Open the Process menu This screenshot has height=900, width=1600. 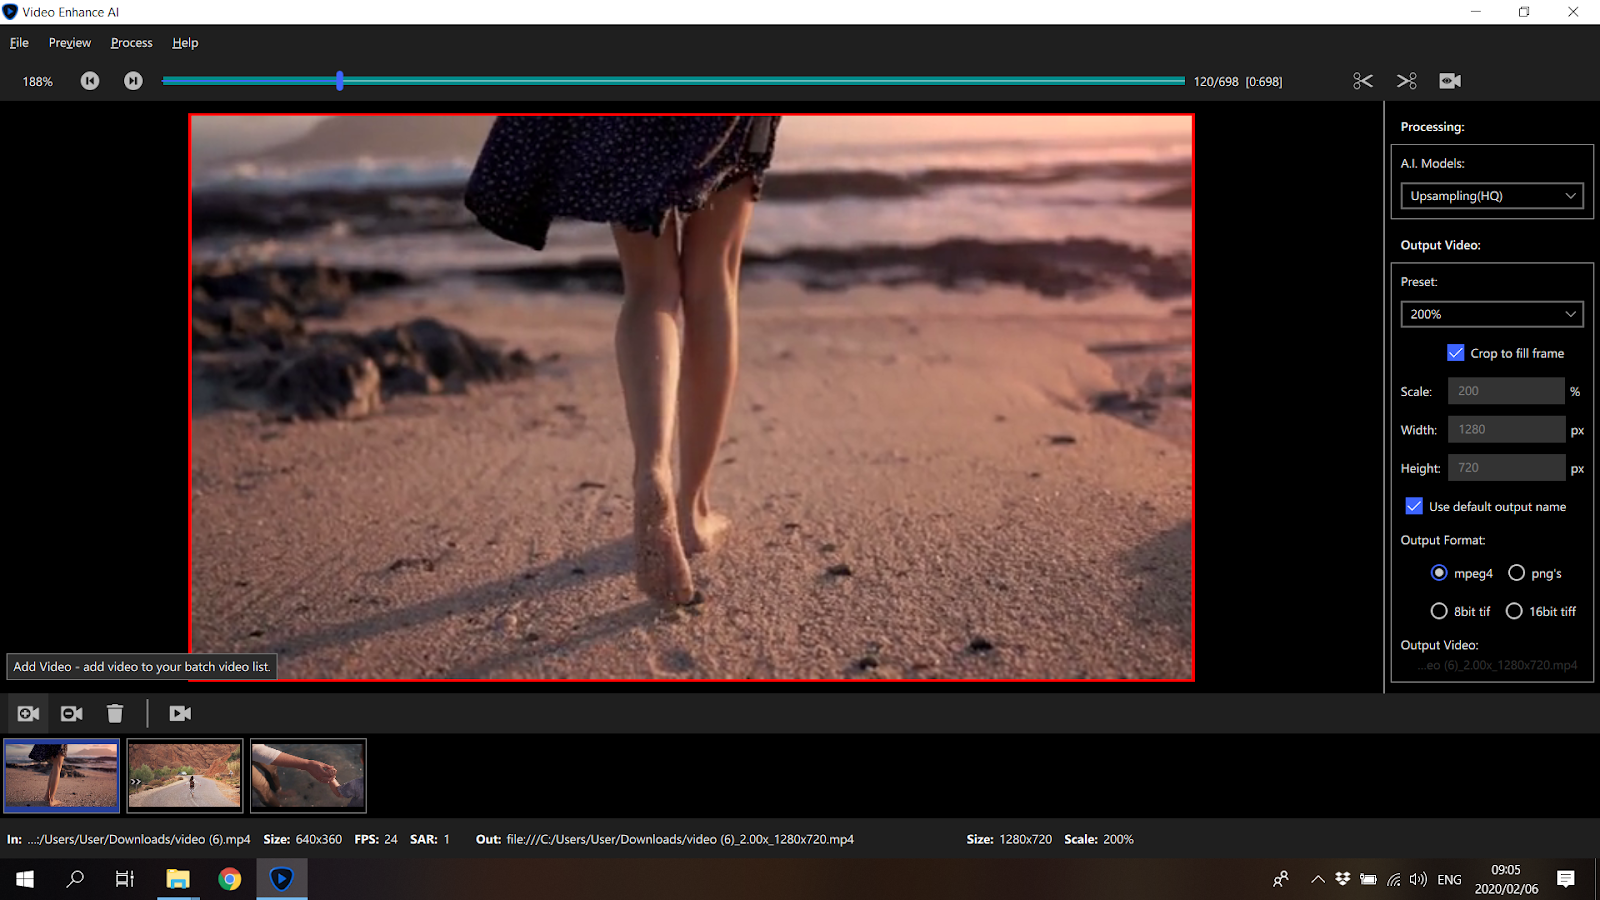click(x=131, y=43)
